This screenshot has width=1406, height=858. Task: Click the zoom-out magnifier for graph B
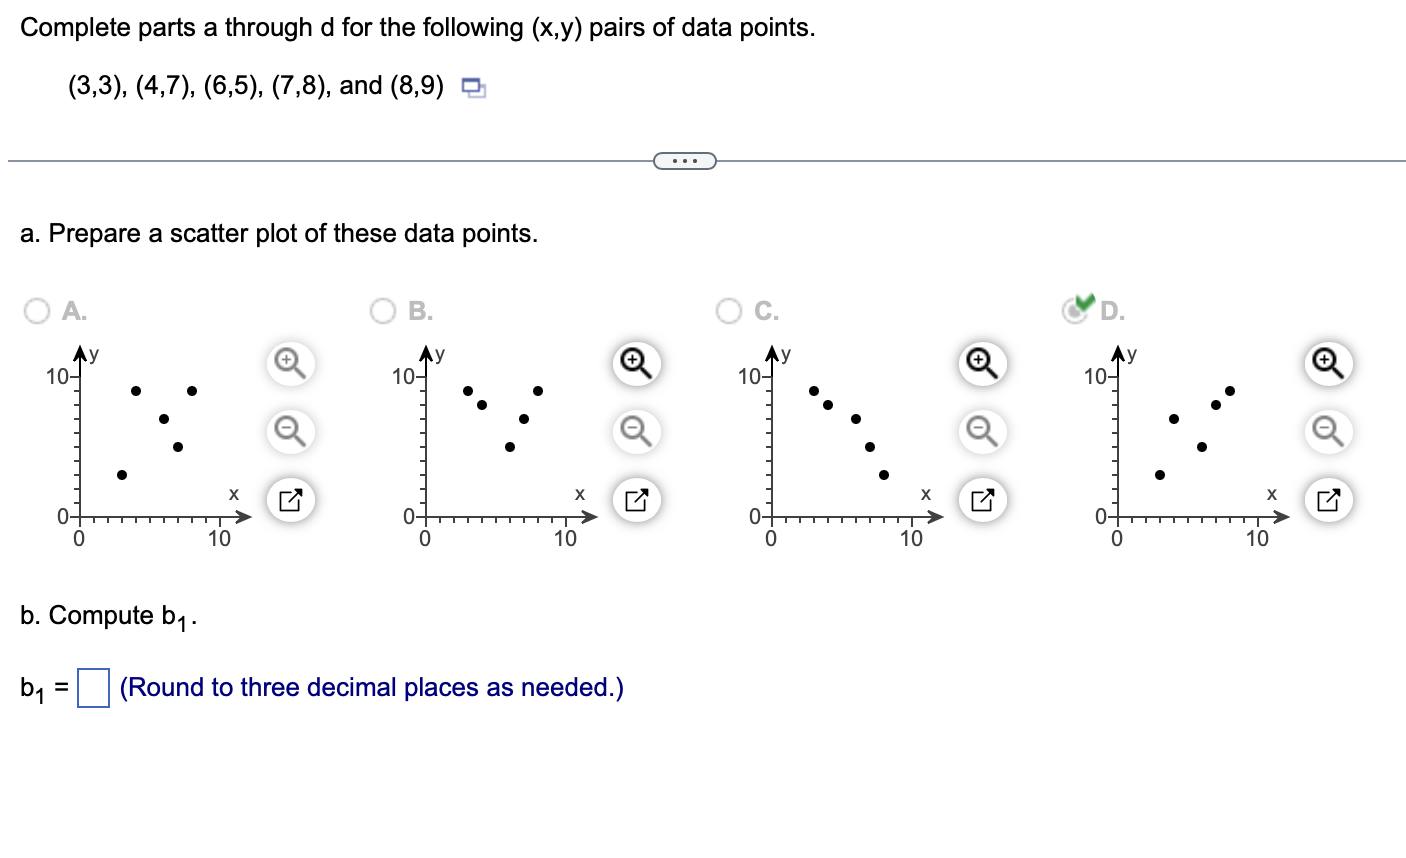click(x=636, y=432)
